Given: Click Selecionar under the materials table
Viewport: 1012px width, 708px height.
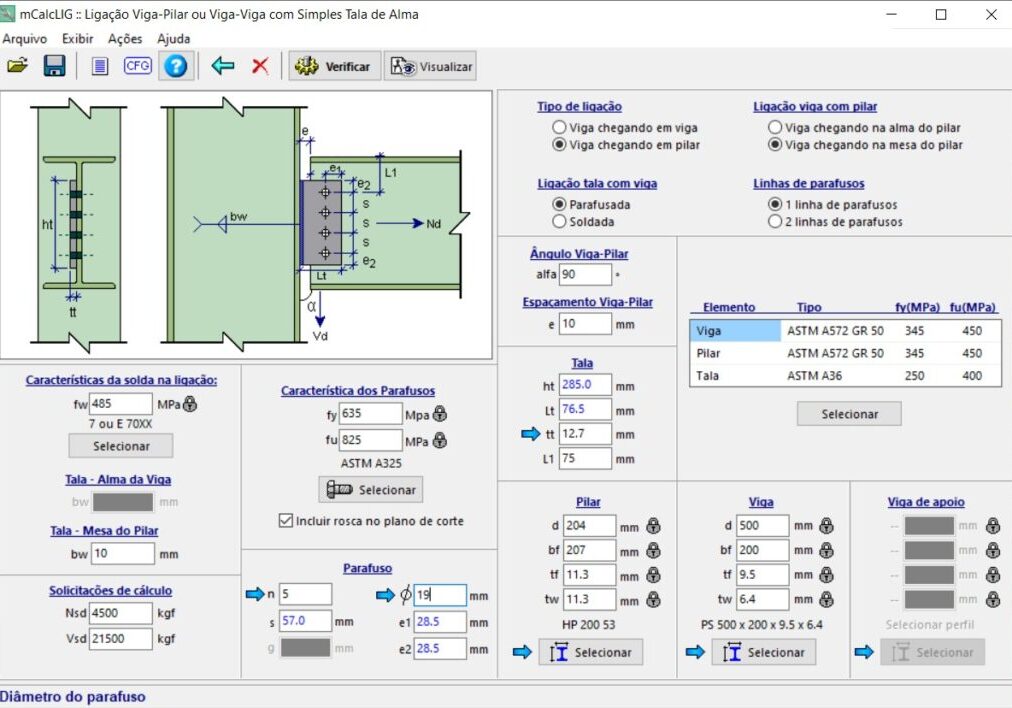Looking at the screenshot, I should coord(849,414).
